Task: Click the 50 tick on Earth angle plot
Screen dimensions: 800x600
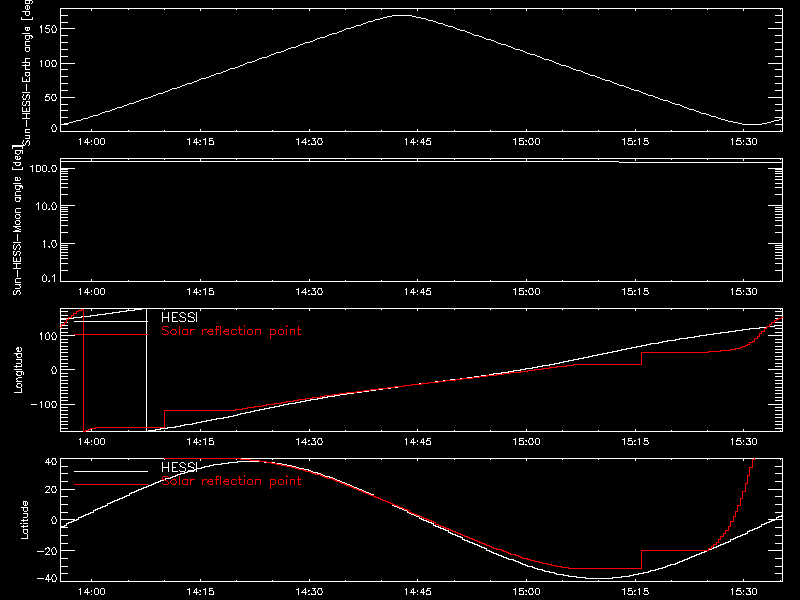Action: click(x=51, y=97)
